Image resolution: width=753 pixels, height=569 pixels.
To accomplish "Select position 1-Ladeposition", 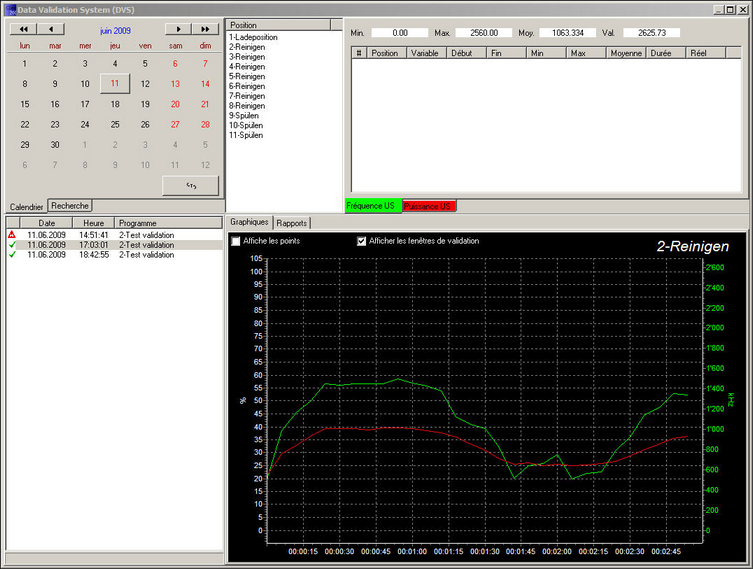I will (x=253, y=37).
